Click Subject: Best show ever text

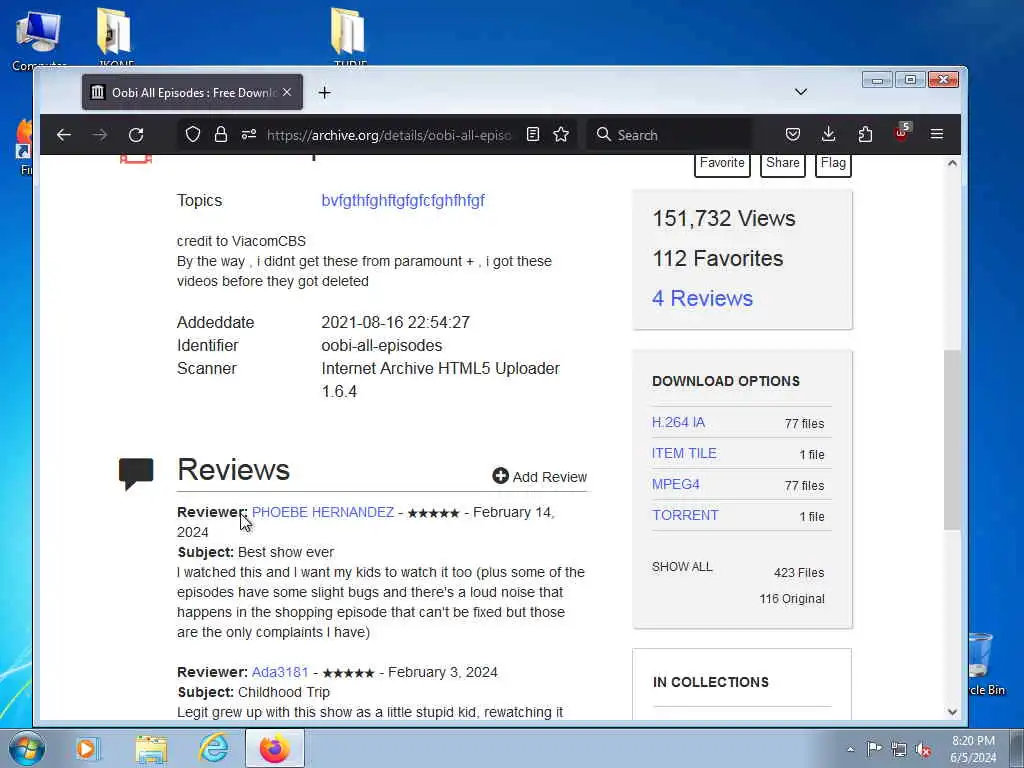(x=255, y=552)
